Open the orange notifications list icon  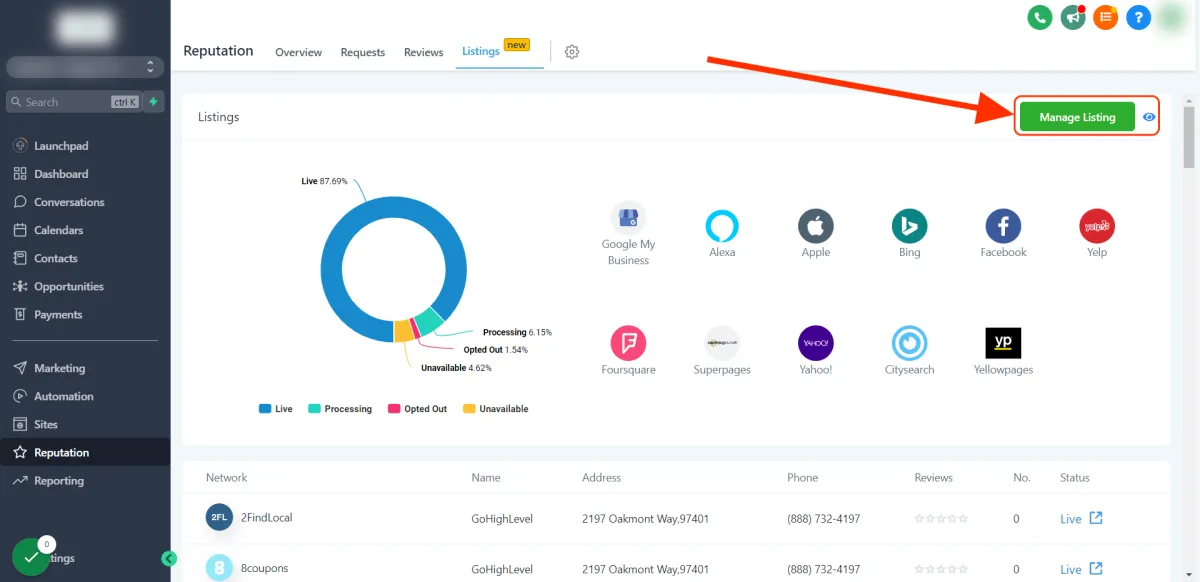tap(1105, 17)
